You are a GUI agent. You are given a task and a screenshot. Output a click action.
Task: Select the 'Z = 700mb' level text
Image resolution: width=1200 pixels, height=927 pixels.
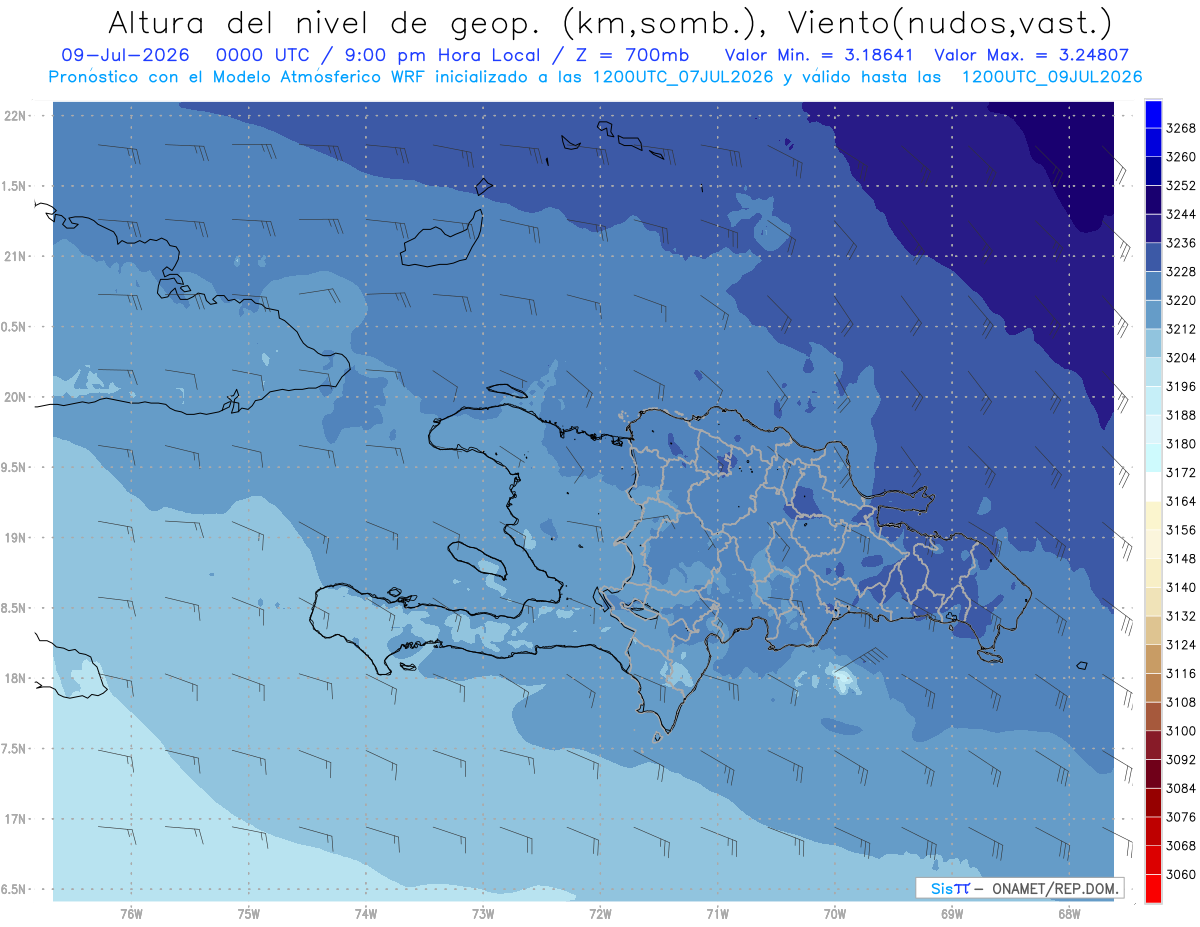click(x=630, y=55)
